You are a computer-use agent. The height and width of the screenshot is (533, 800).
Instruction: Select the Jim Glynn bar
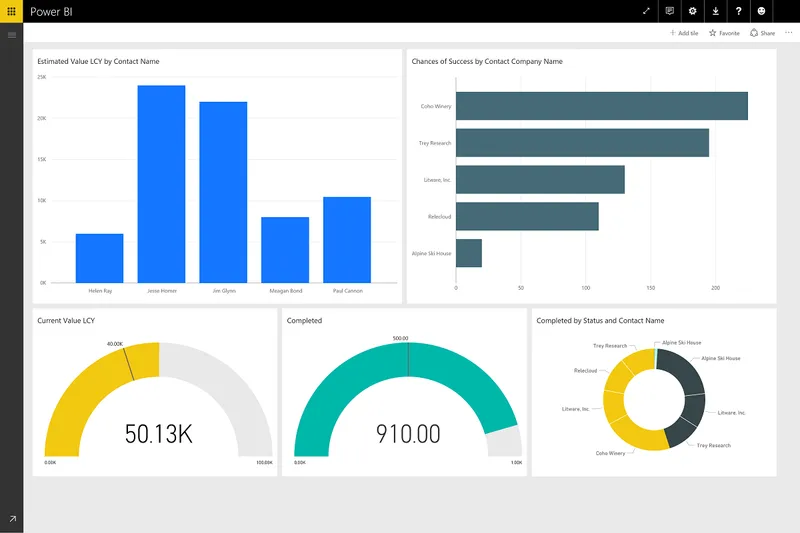[223, 192]
